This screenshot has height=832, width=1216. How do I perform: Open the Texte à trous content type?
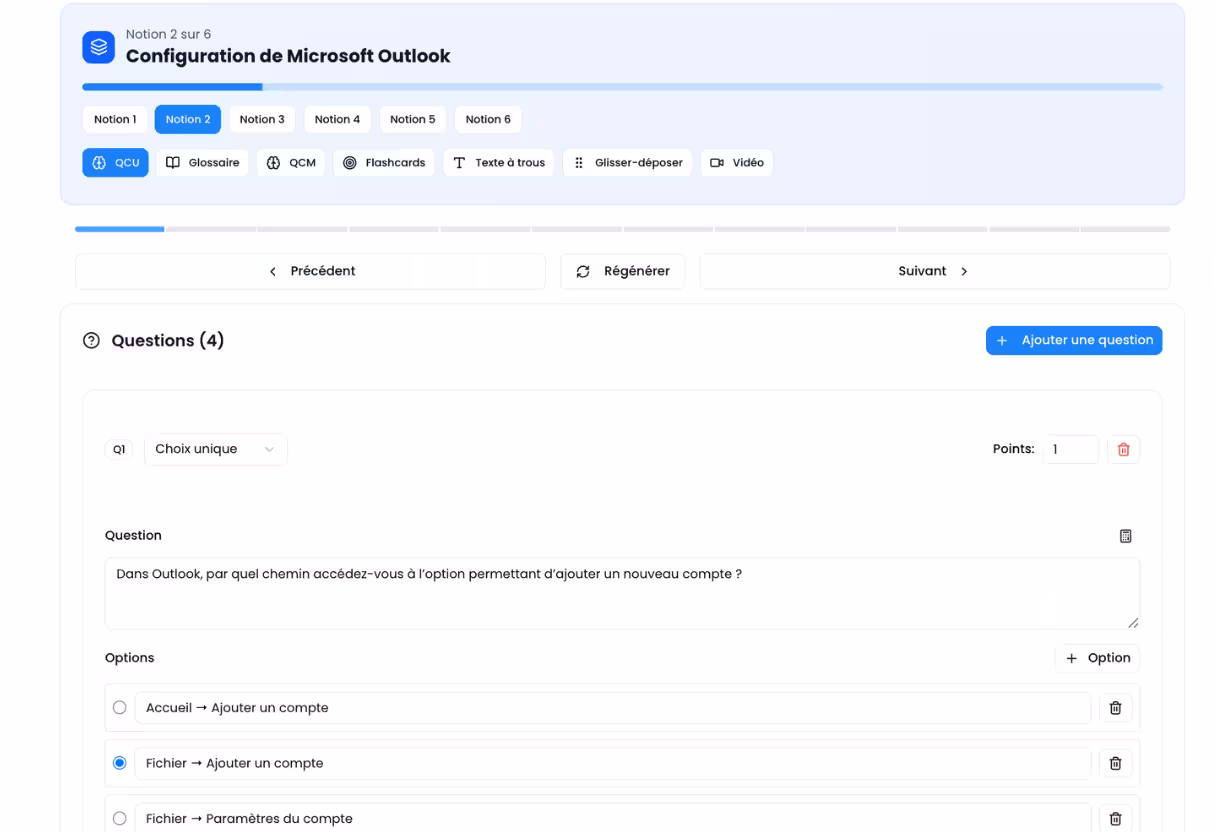[499, 163]
